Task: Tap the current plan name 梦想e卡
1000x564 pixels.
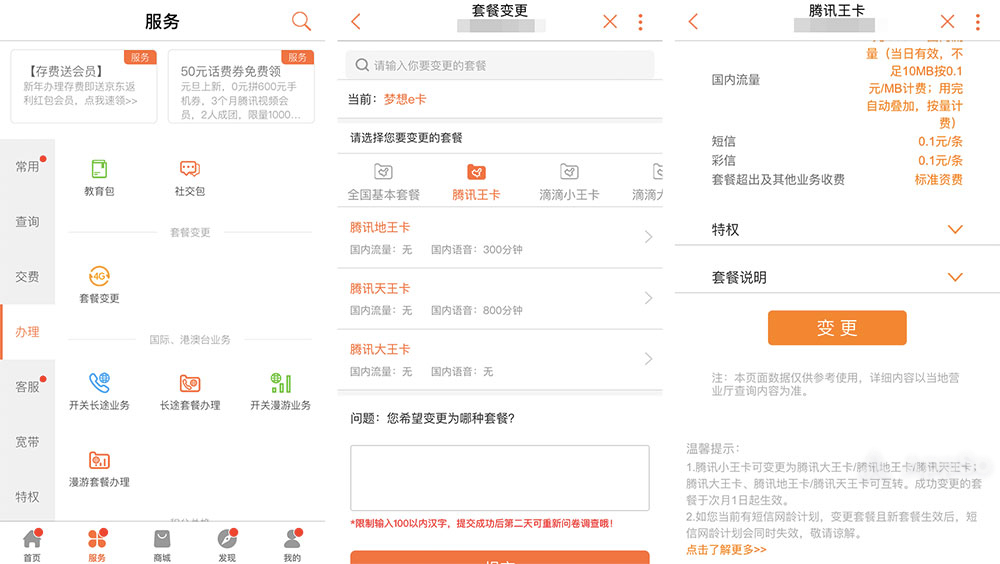Action: coord(405,99)
